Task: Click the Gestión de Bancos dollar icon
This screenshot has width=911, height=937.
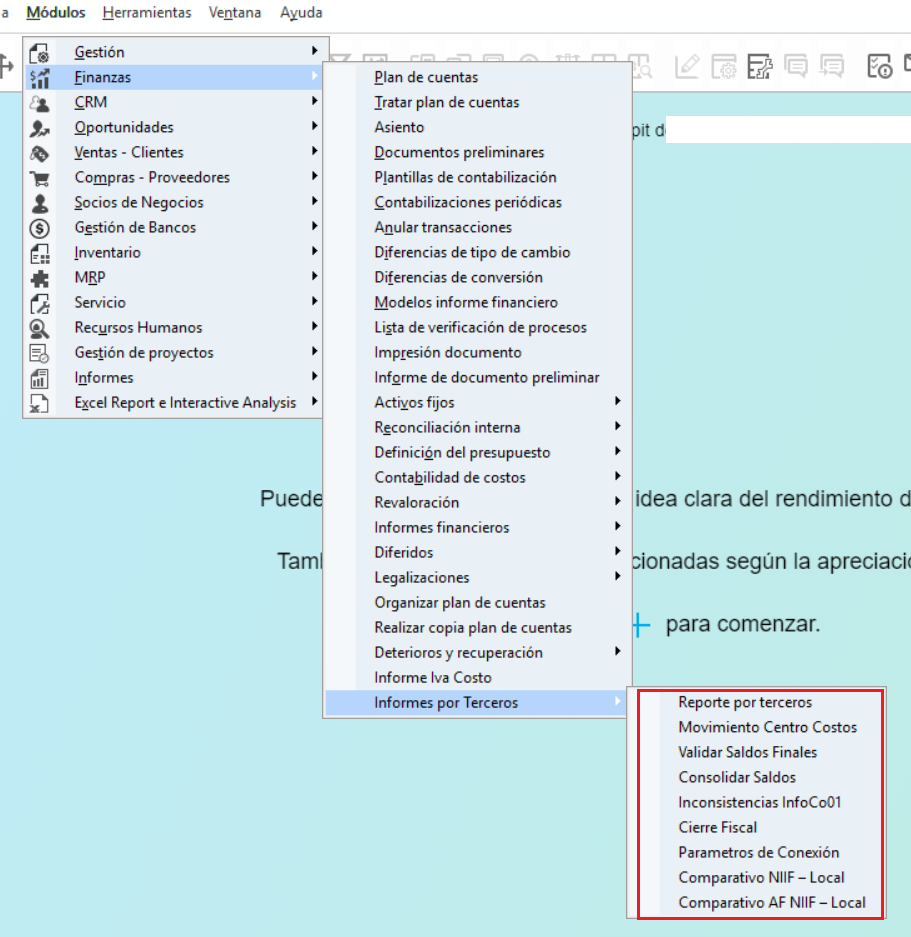Action: [x=39, y=228]
